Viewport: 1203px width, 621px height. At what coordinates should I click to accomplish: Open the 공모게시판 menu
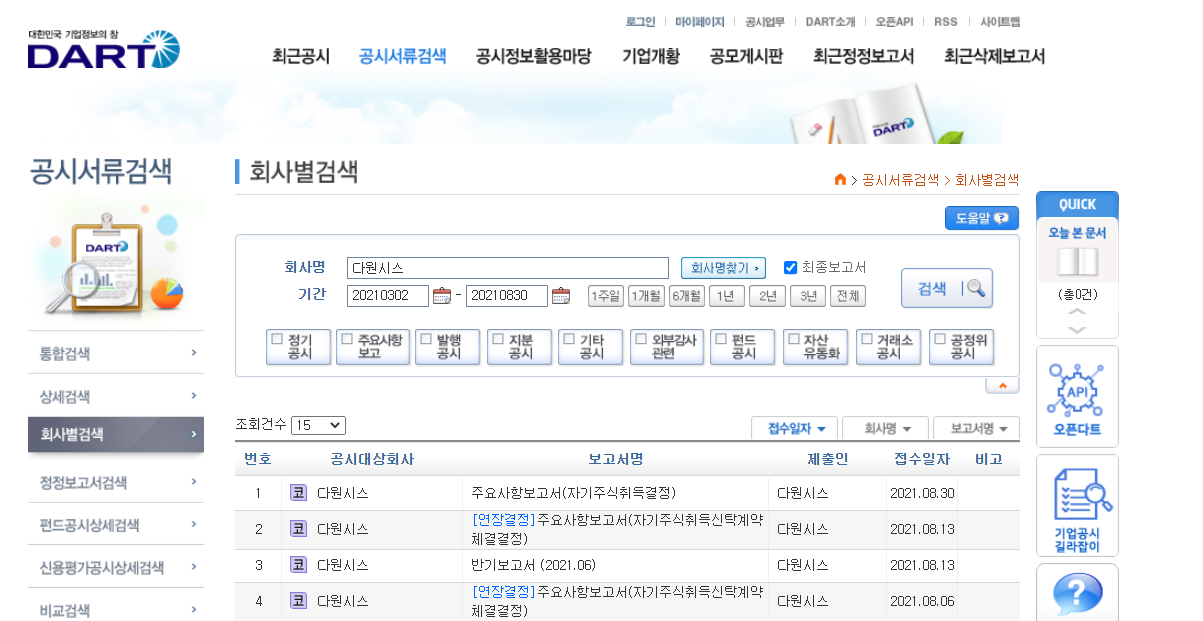tap(746, 56)
